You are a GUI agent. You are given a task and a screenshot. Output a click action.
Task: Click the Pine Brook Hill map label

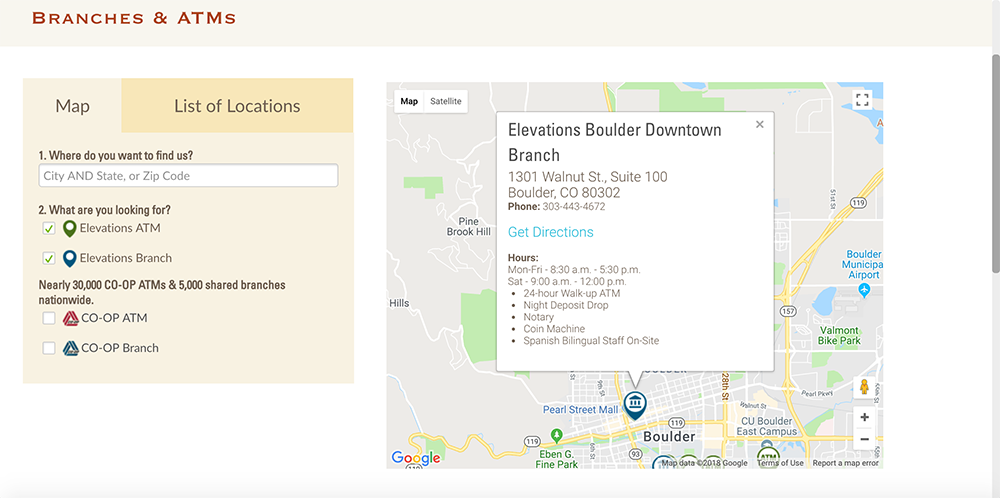pyautogui.click(x=469, y=226)
